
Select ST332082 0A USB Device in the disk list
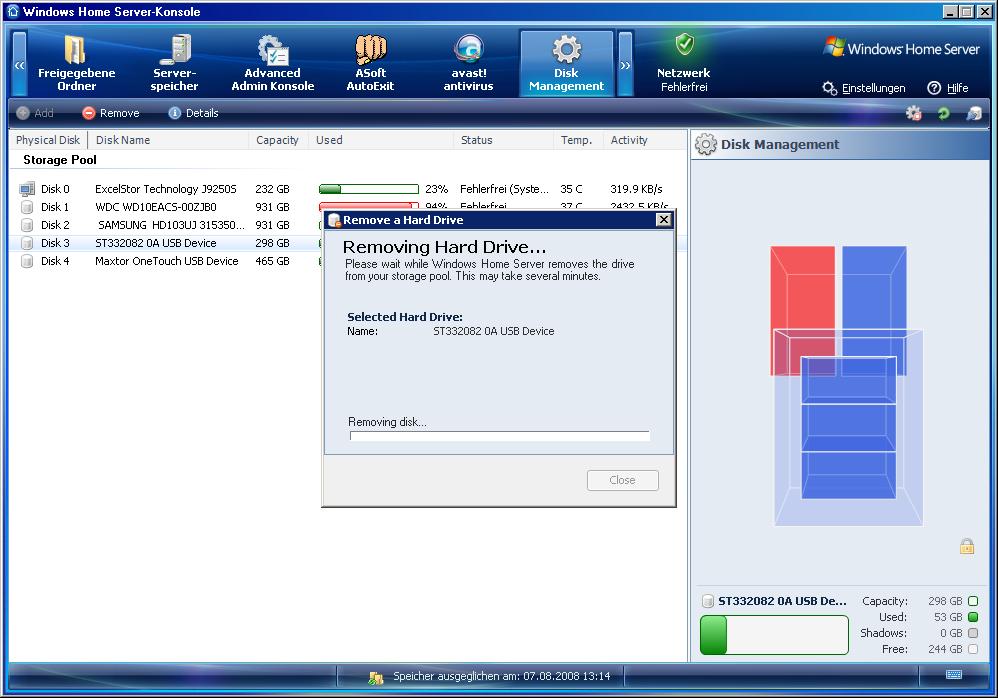click(x=156, y=243)
